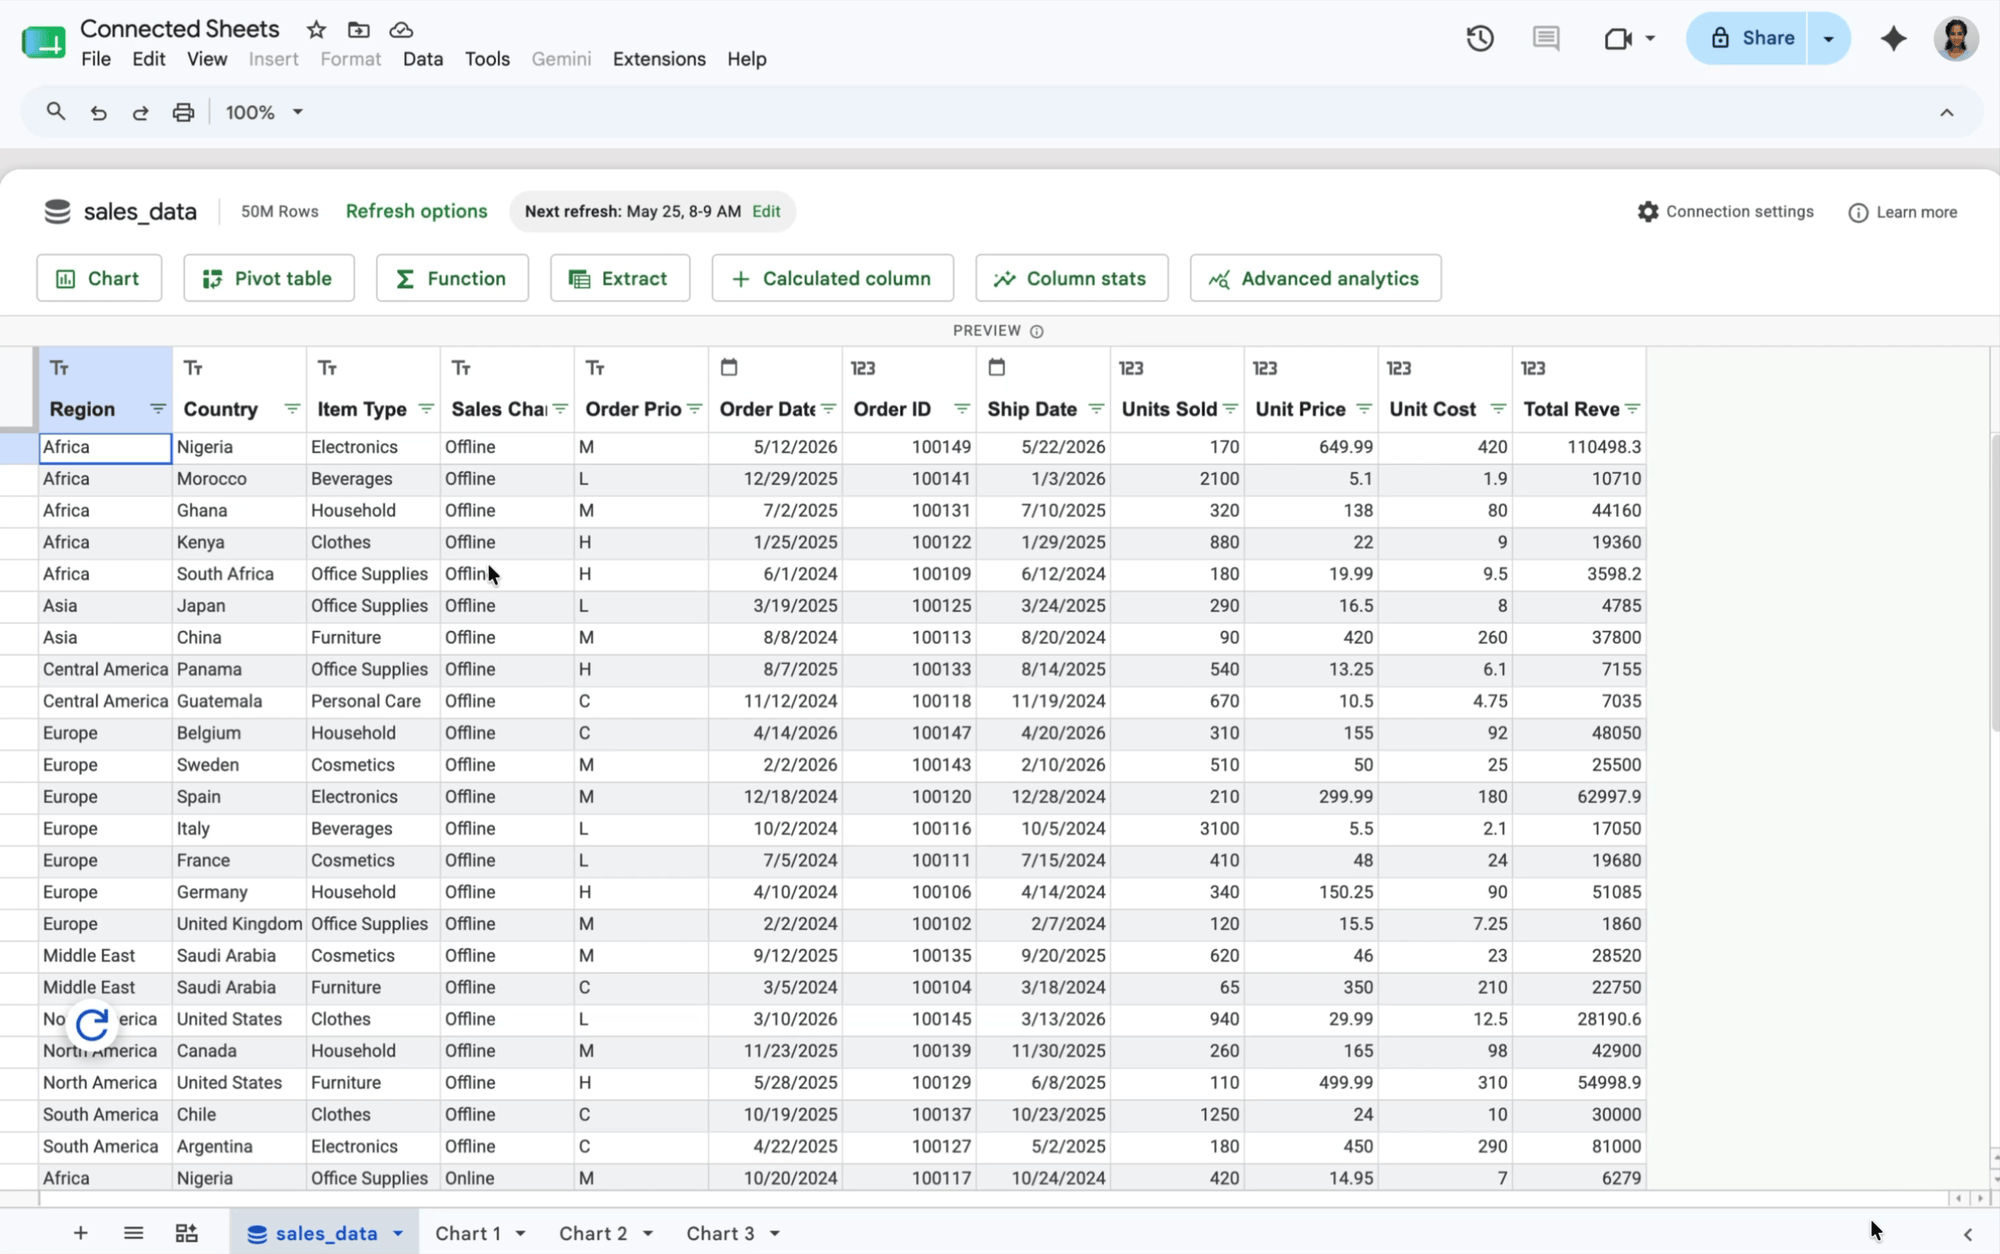
Task: Click the Learn more link
Action: (1903, 212)
